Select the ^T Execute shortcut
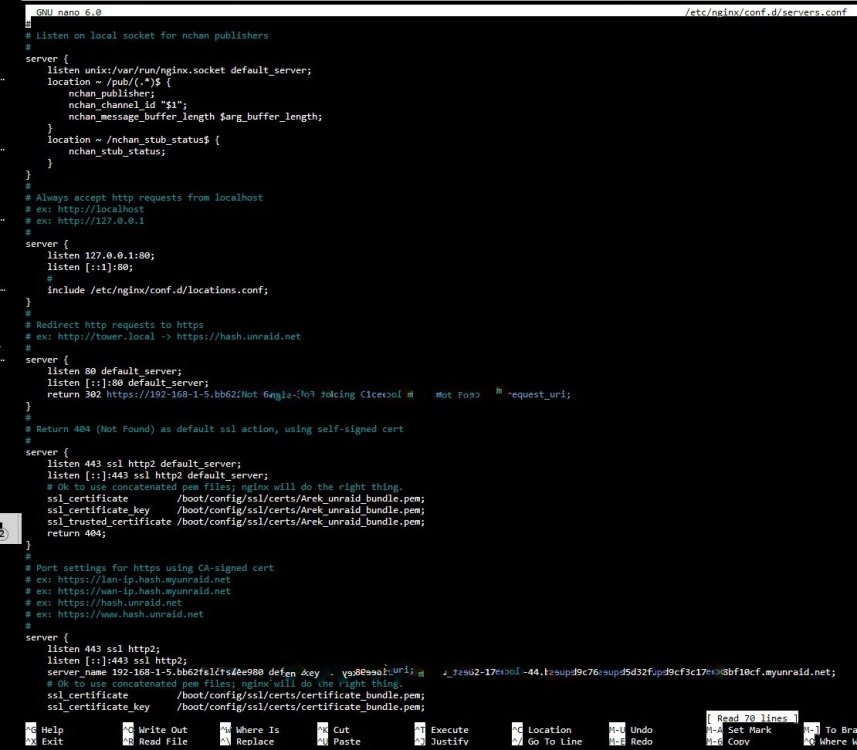857x750 pixels. click(442, 730)
